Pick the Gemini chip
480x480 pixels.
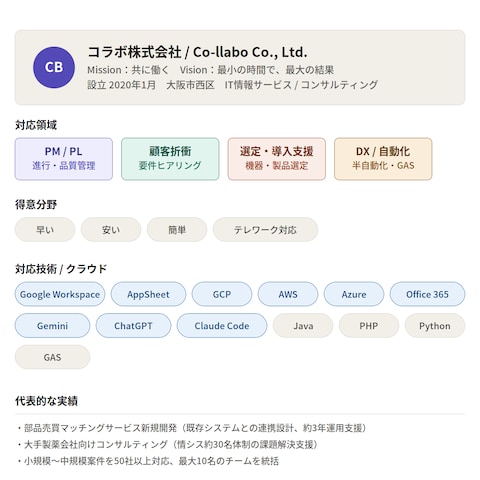coord(52,326)
